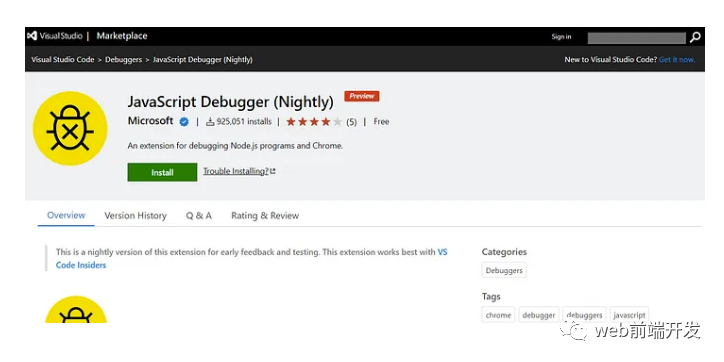Click the green Install button
This screenshot has height=362, width=724.
tap(162, 172)
